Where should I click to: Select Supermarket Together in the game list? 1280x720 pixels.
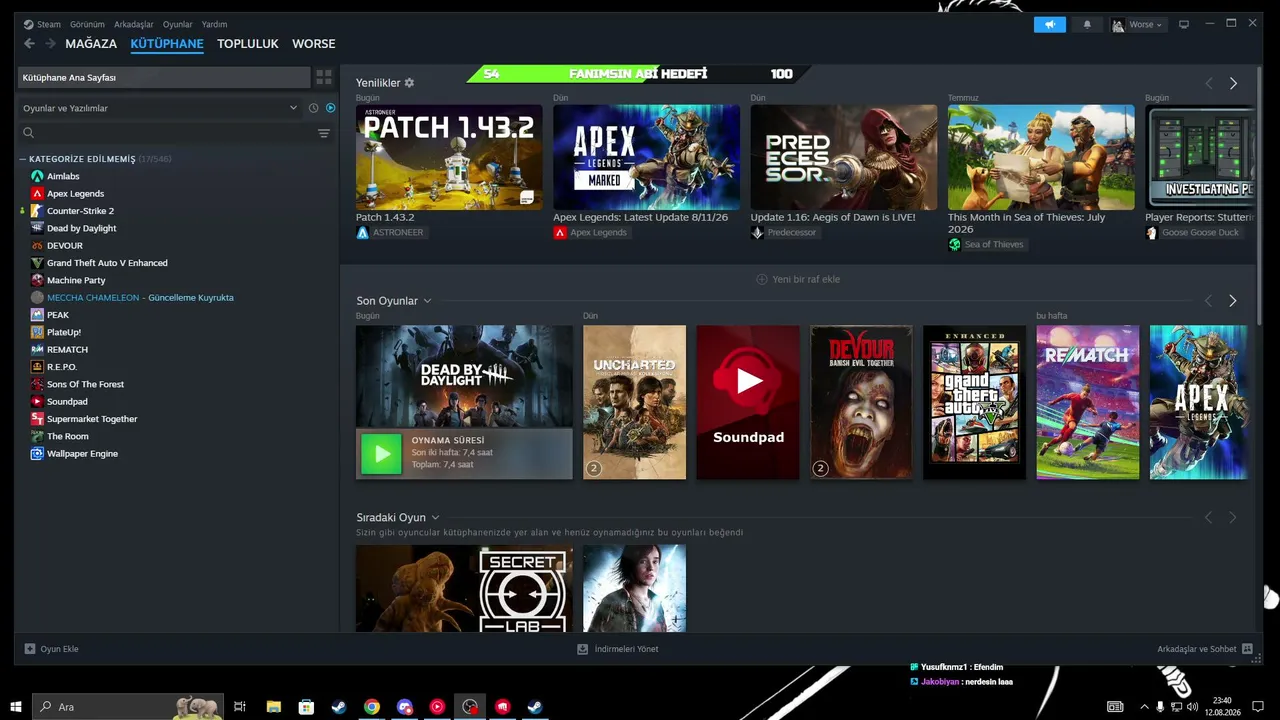point(92,419)
